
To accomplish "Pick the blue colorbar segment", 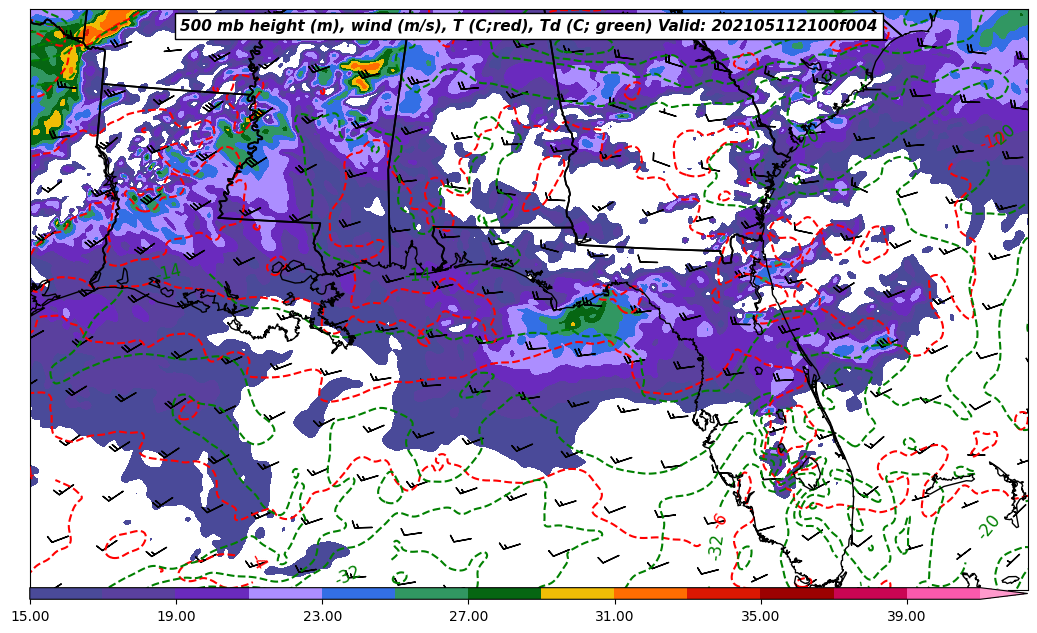I will pos(358,593).
